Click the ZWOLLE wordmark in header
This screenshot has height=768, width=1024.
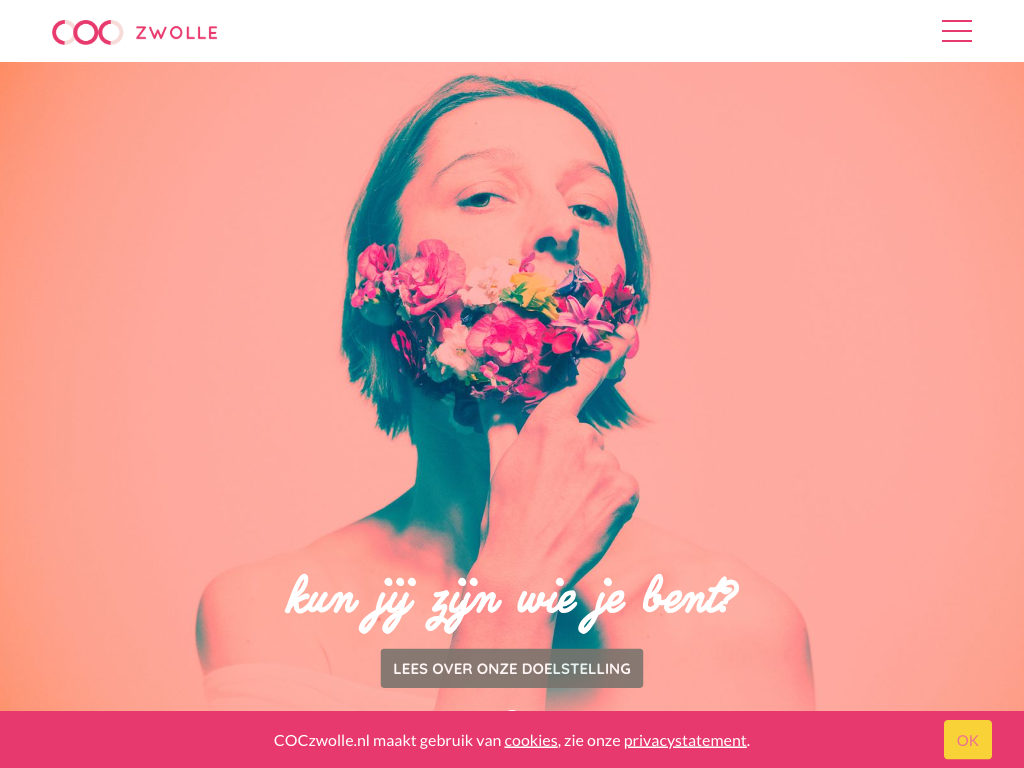coord(176,33)
